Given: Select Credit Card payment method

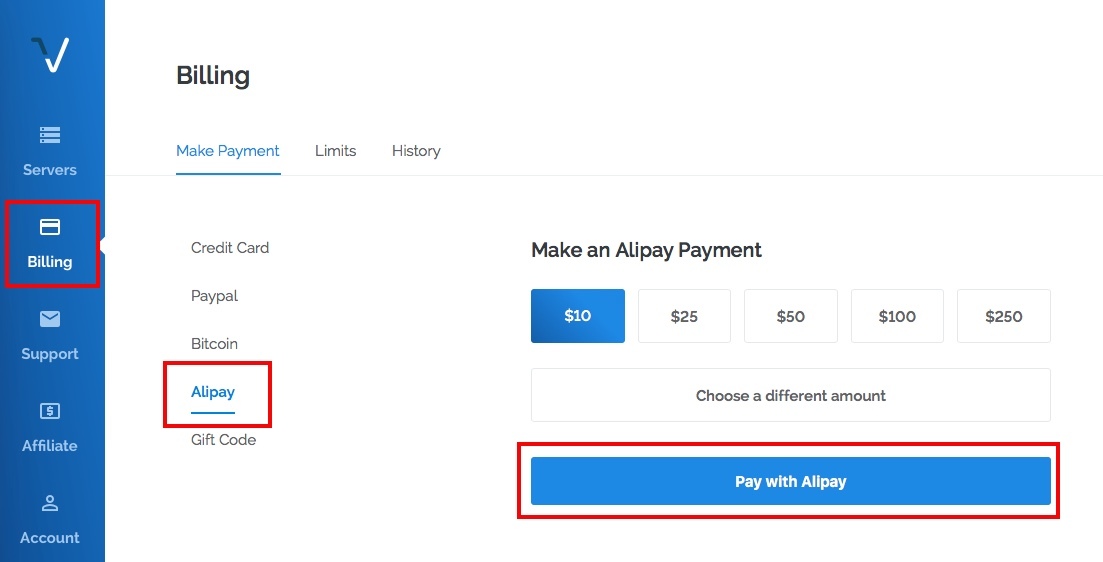Looking at the screenshot, I should [230, 248].
